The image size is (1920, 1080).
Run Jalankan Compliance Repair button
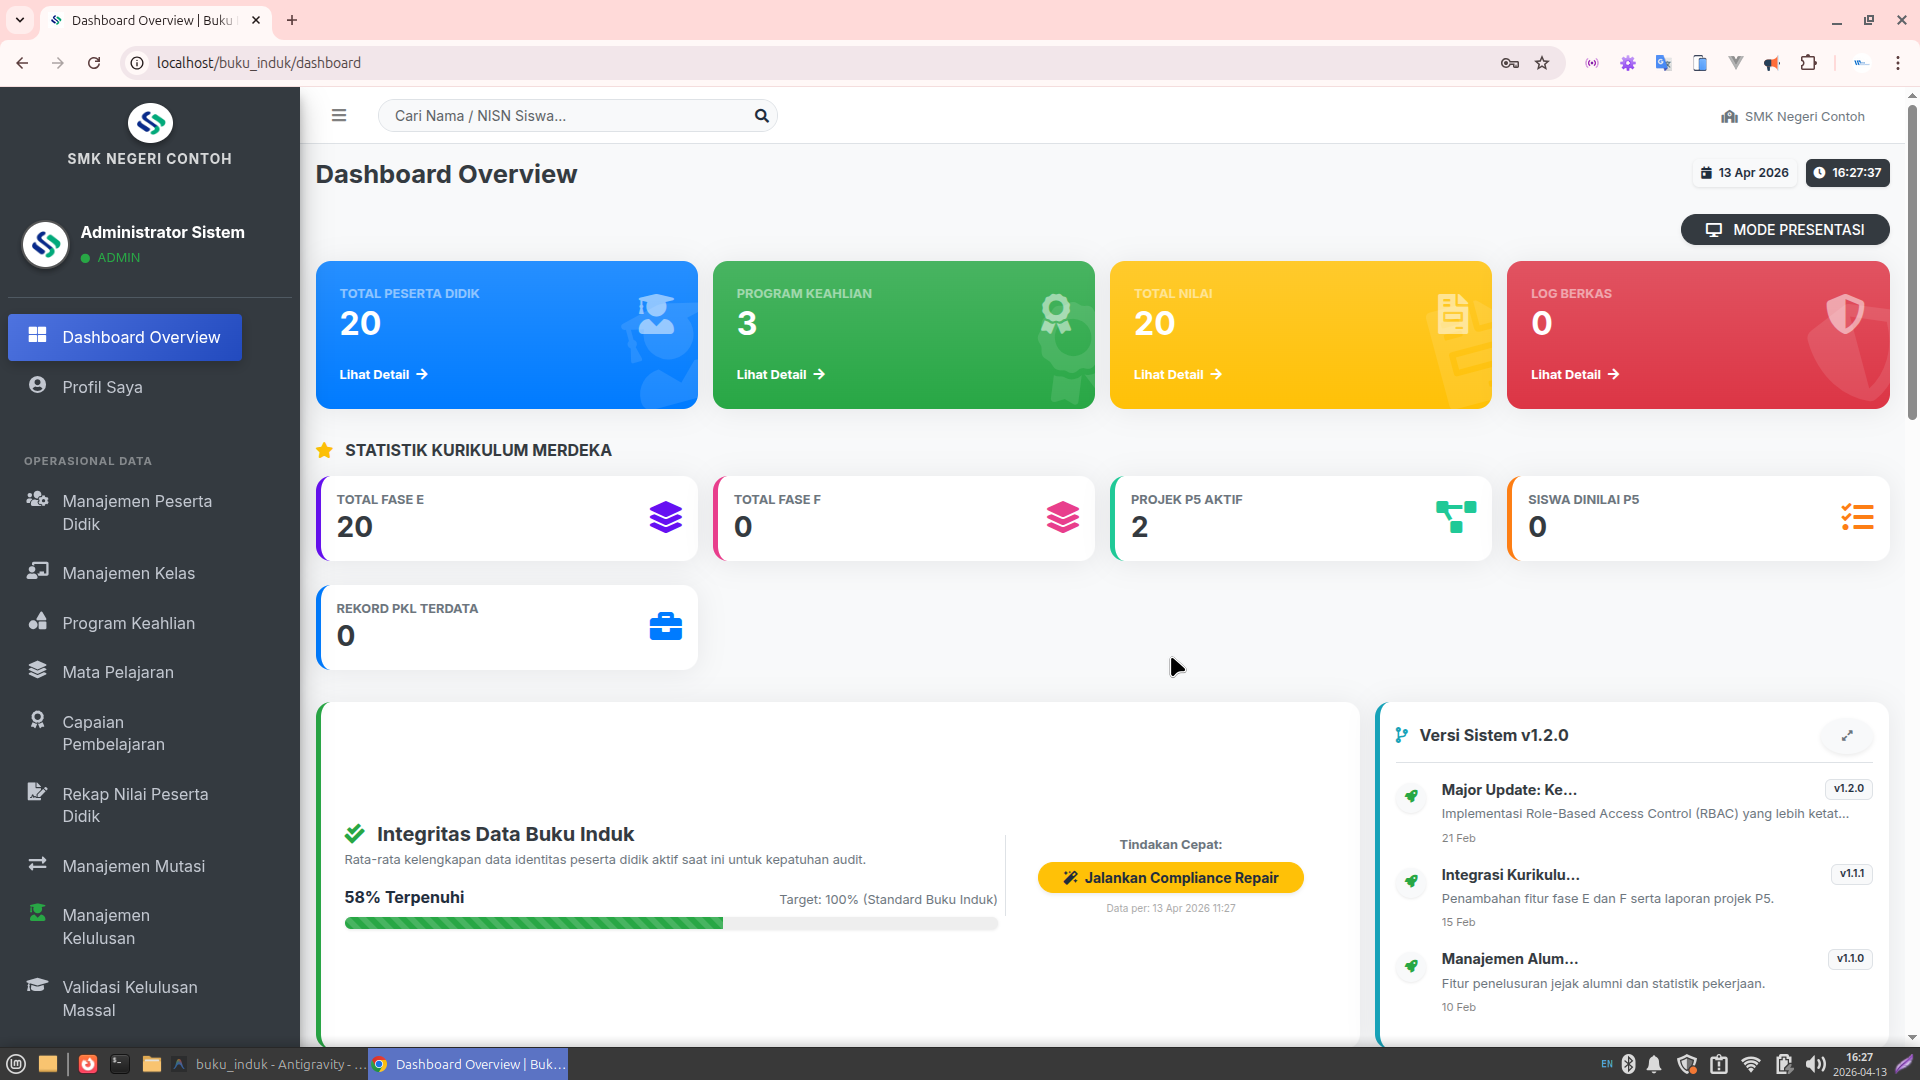click(x=1170, y=878)
